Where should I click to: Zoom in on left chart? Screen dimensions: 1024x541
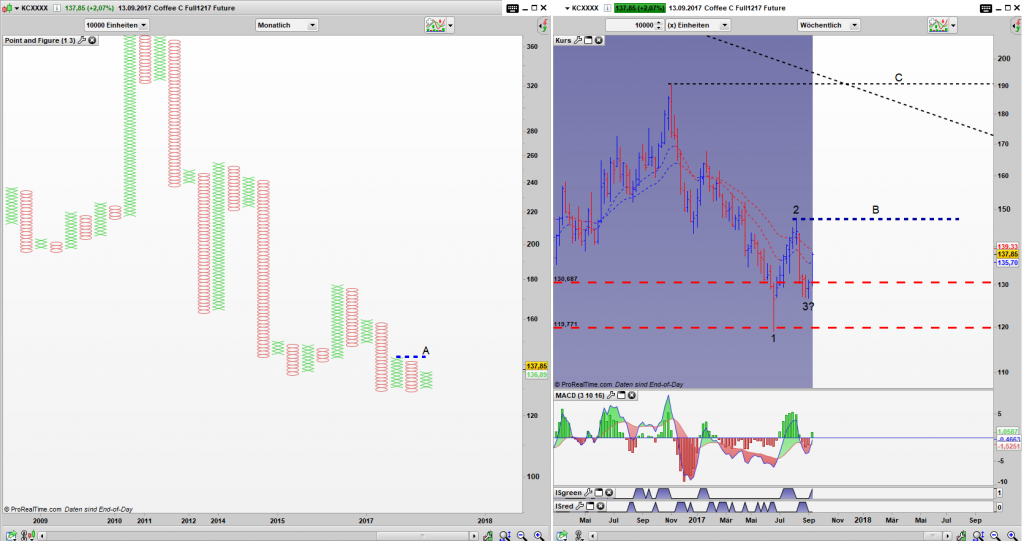point(539,536)
